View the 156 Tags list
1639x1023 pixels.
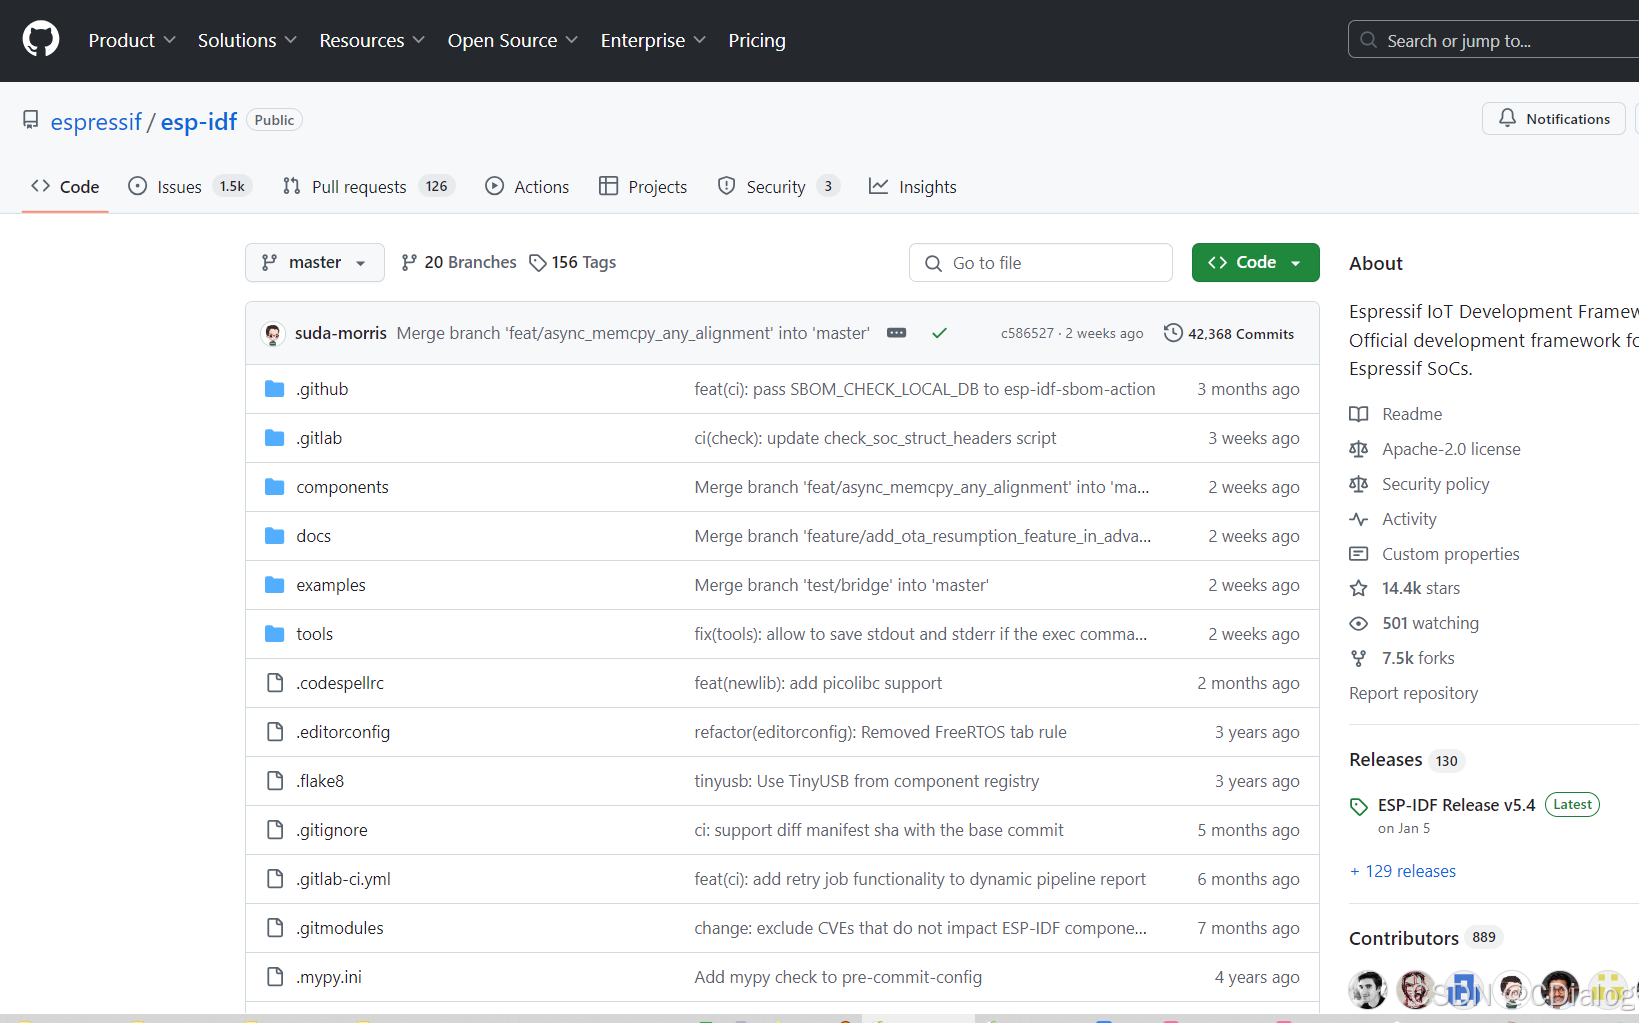573,262
